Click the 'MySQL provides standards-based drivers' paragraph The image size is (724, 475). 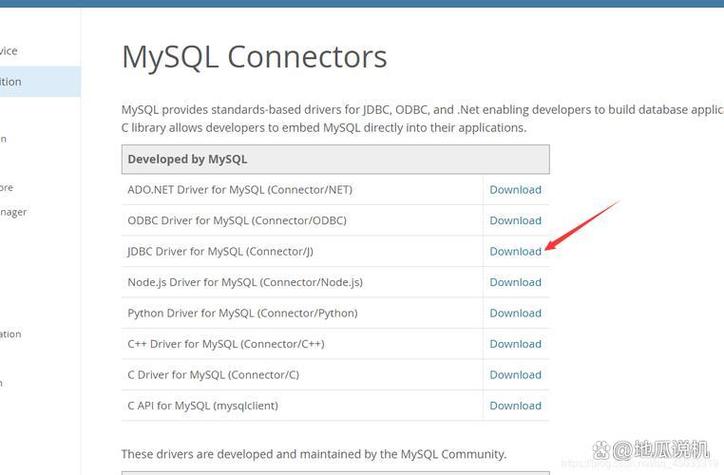pyautogui.click(x=422, y=119)
